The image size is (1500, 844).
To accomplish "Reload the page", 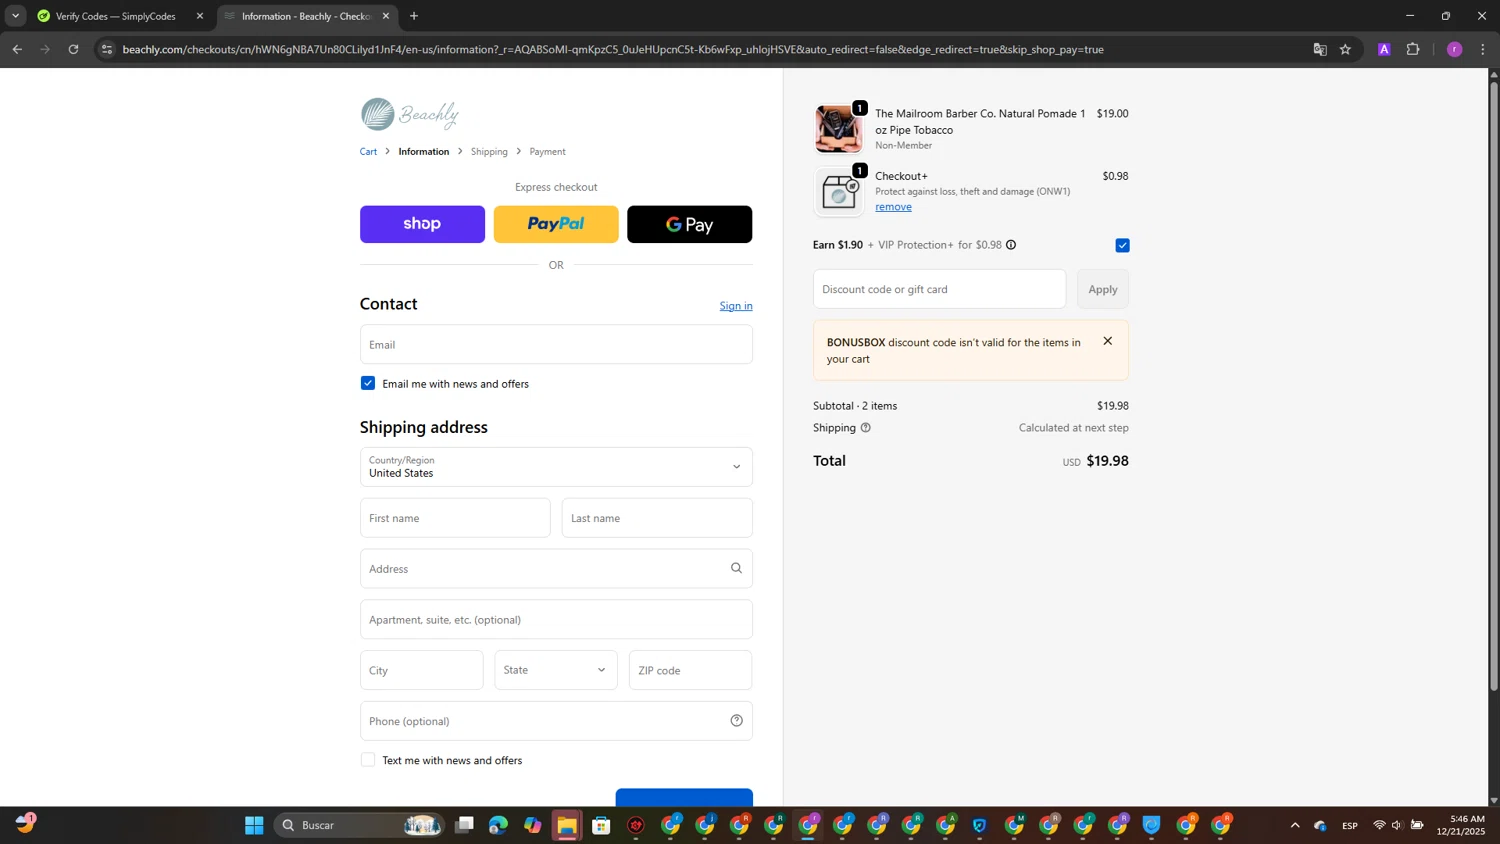I will [73, 49].
